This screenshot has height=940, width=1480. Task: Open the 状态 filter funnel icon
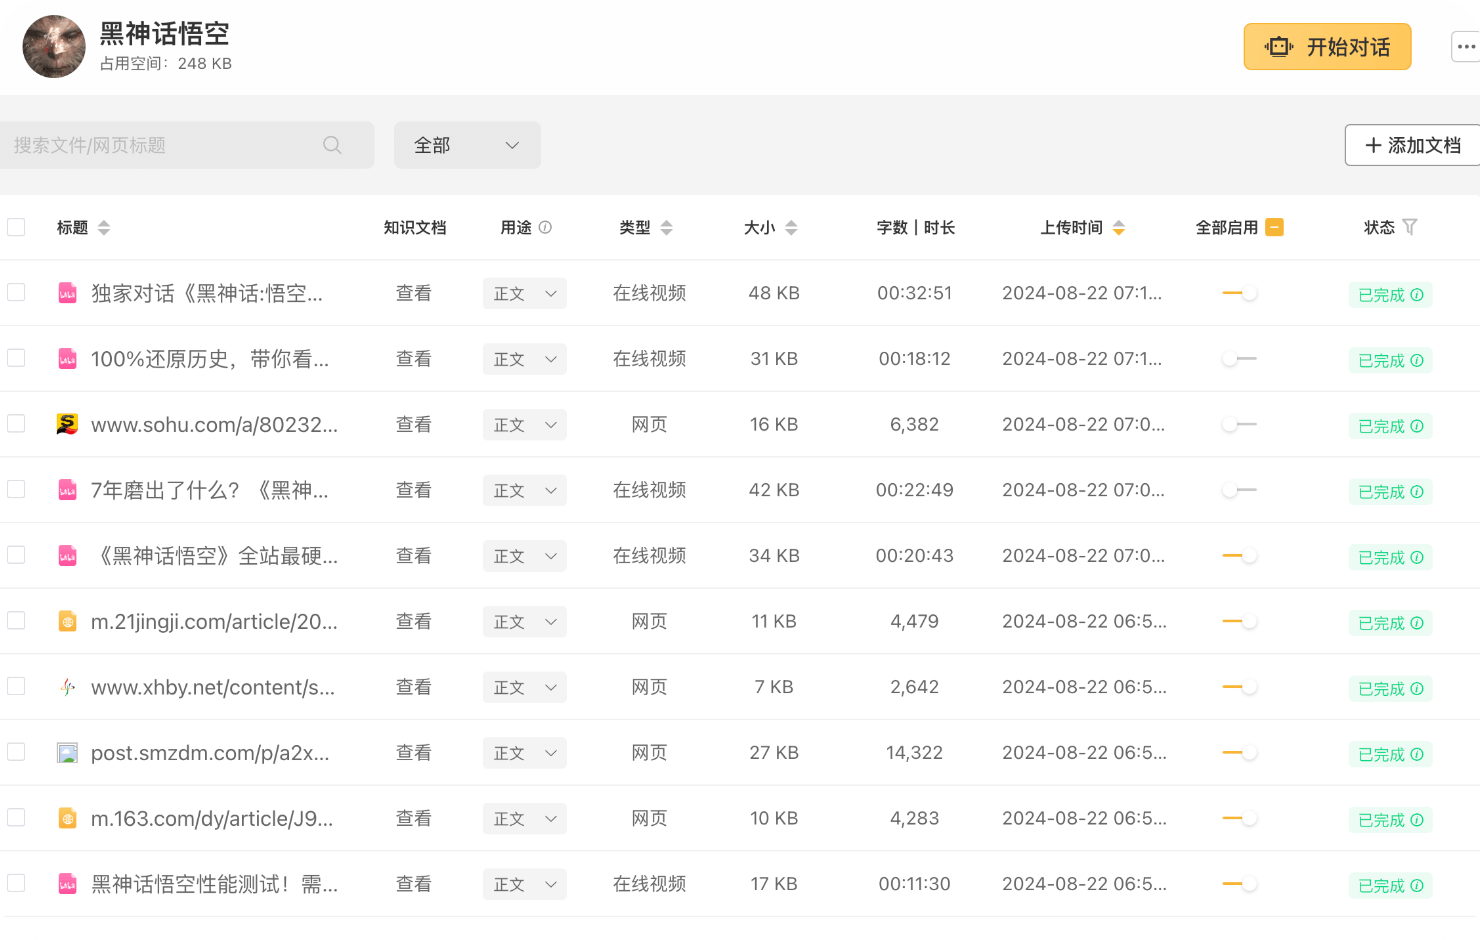coord(1410,227)
